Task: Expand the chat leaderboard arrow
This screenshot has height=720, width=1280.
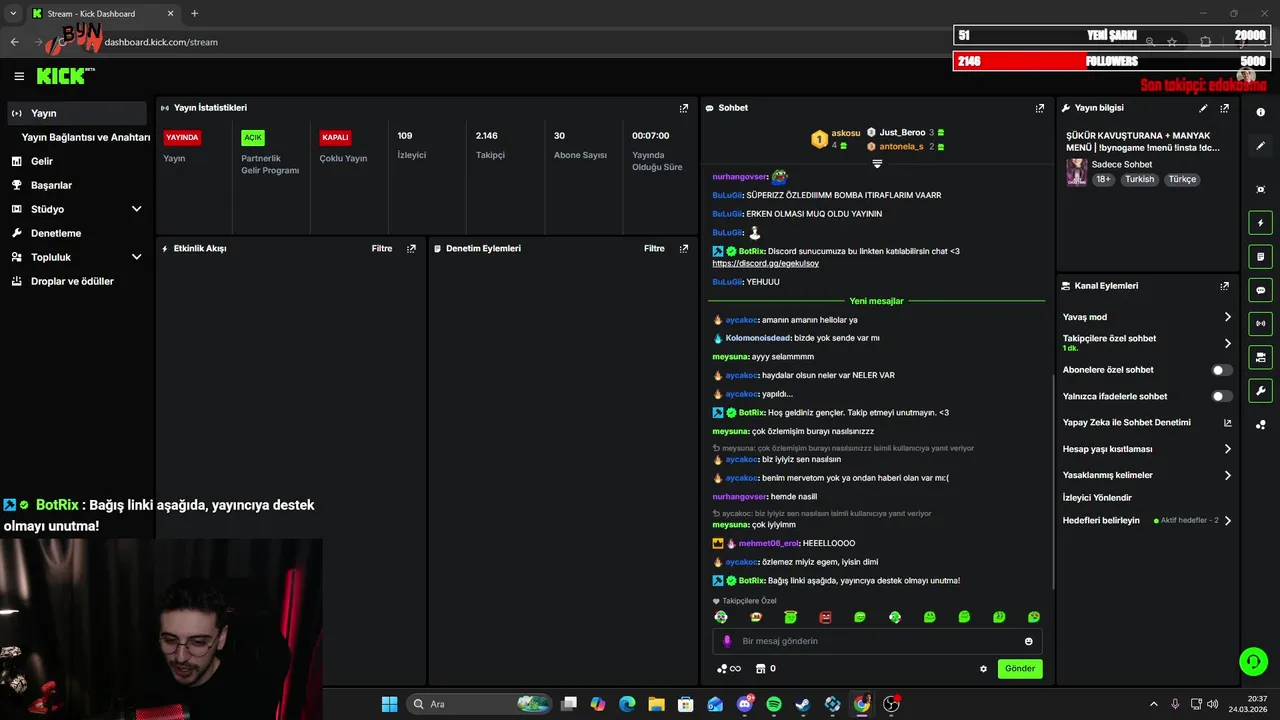Action: tap(877, 163)
